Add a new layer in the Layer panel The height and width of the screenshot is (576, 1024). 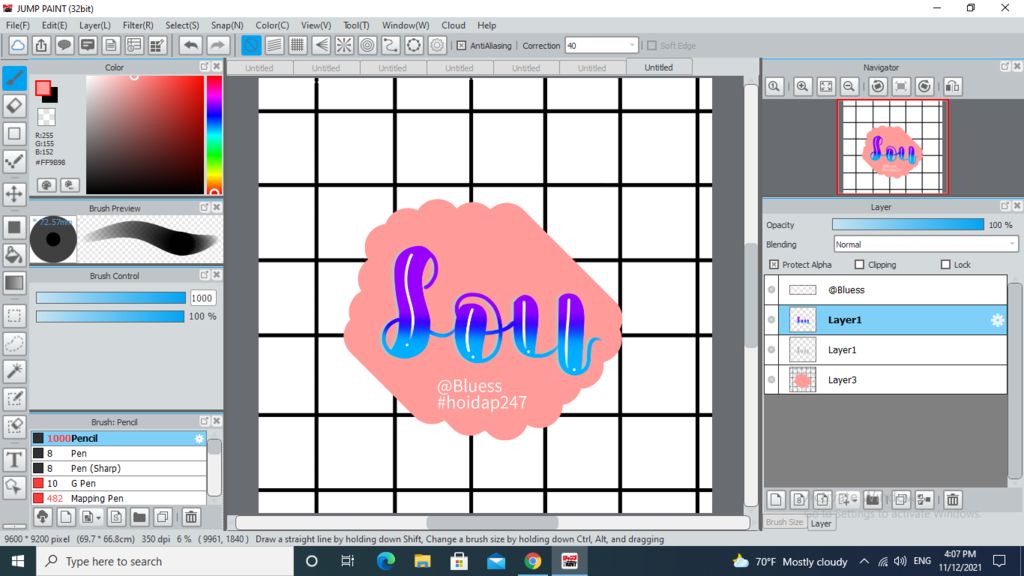776,500
